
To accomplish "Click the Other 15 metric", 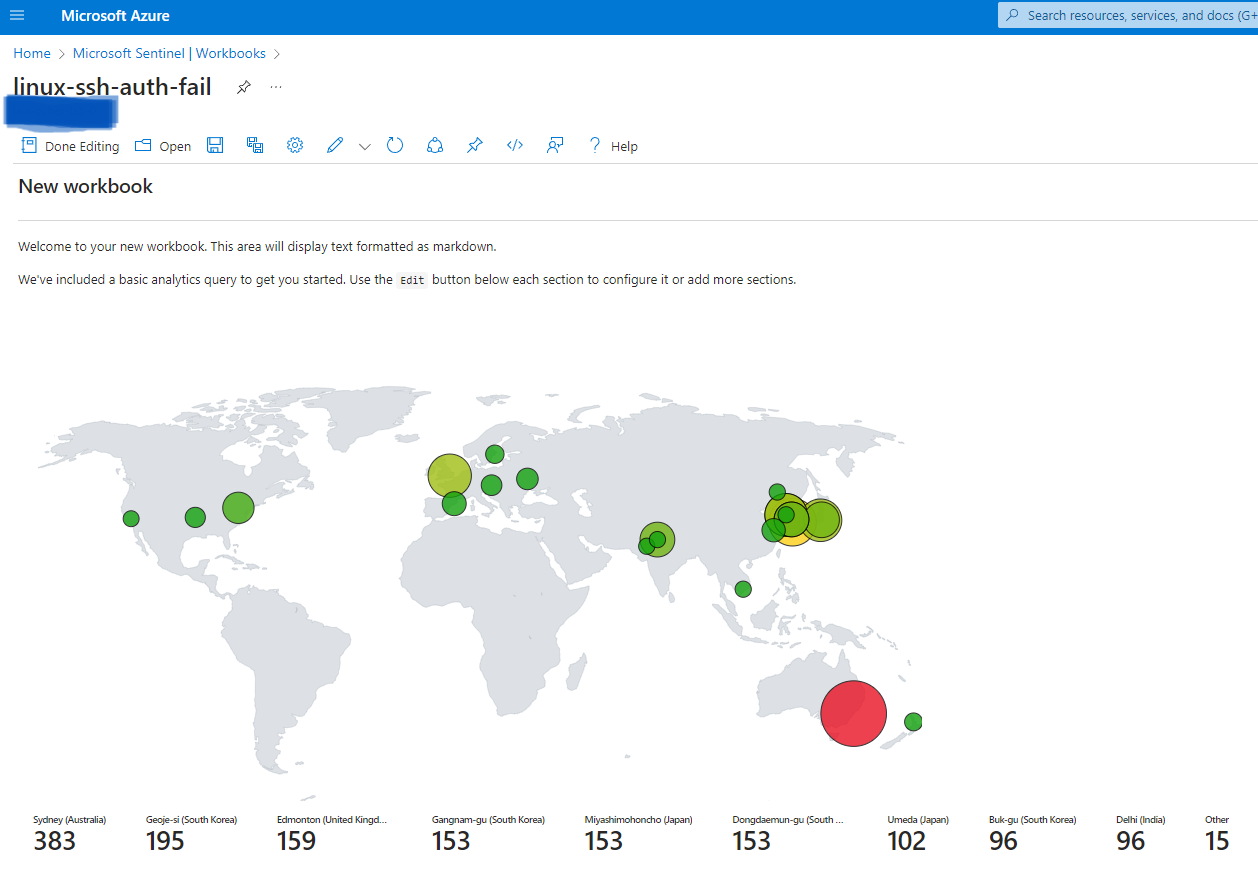I will 1217,833.
